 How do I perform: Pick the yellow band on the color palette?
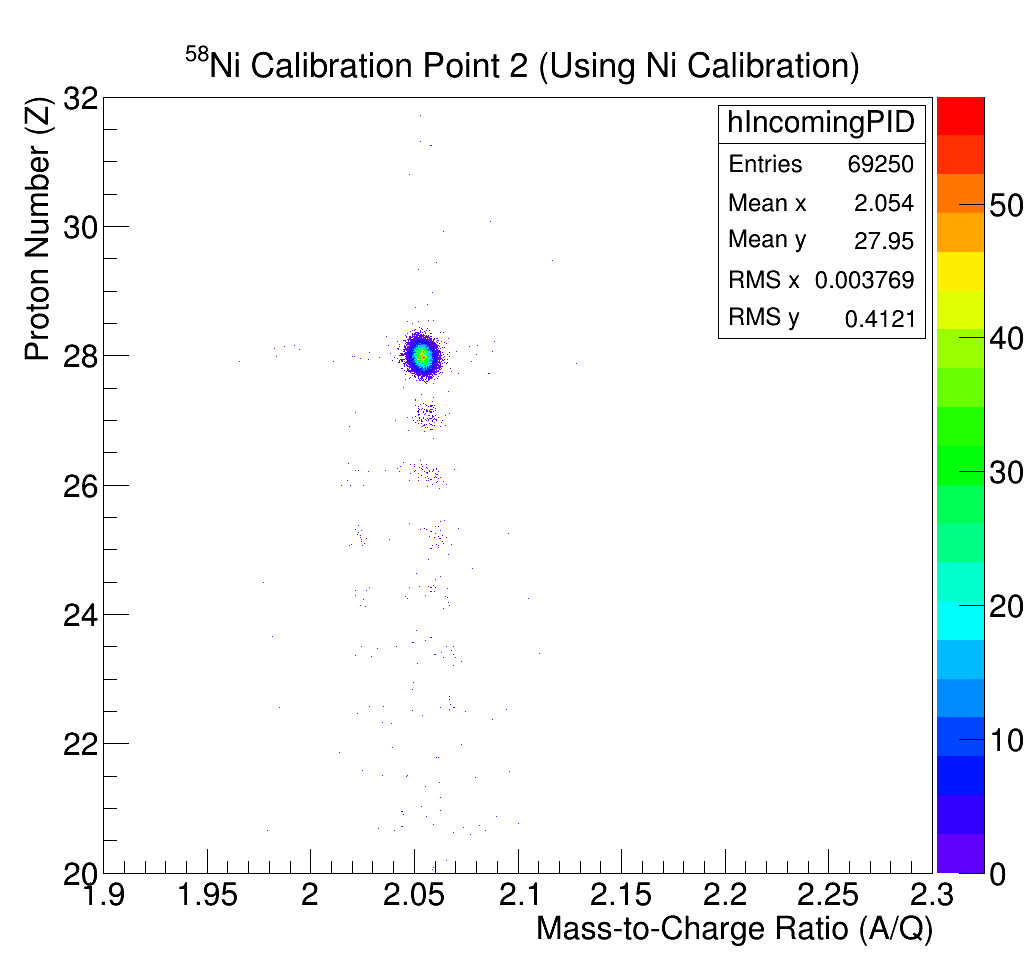(960, 271)
